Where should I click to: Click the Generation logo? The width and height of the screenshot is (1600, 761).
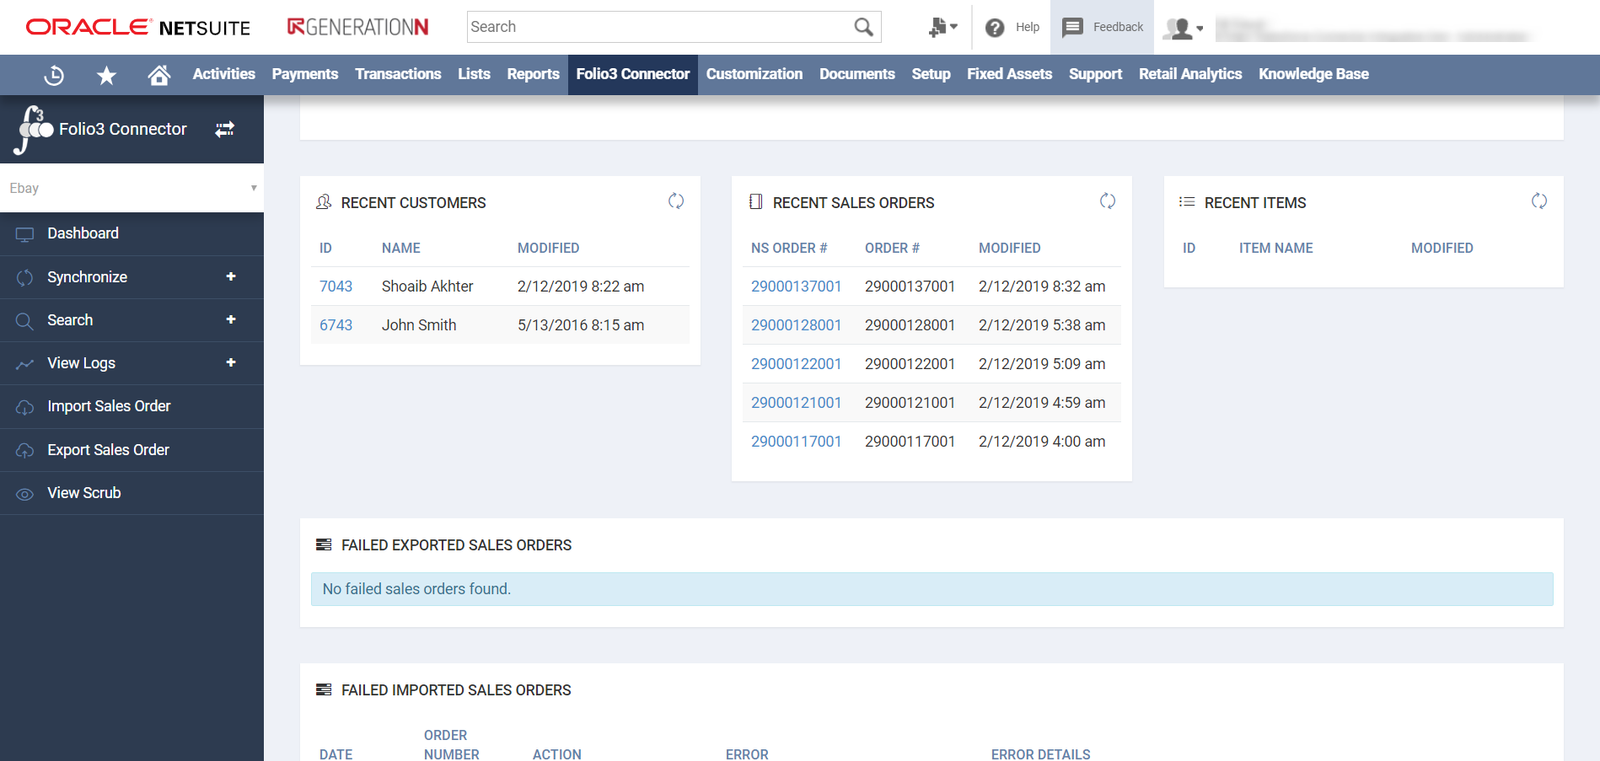[358, 27]
